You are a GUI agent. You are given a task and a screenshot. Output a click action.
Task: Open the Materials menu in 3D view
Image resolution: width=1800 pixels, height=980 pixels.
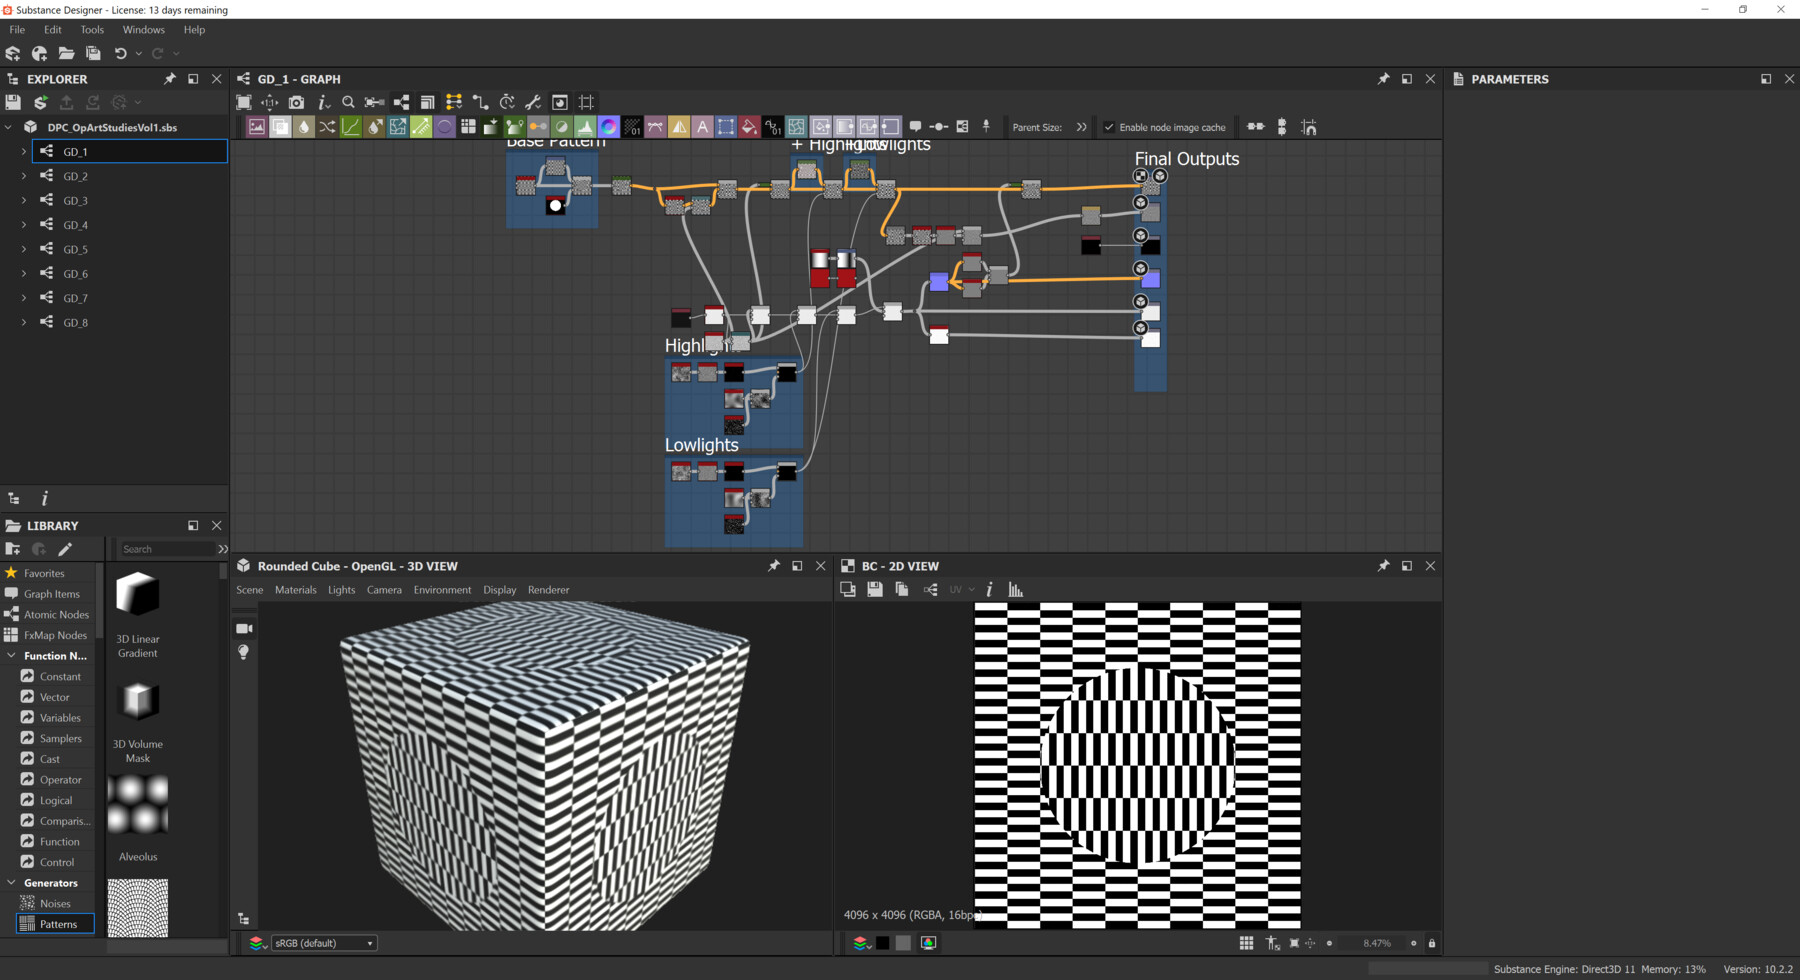click(x=295, y=590)
